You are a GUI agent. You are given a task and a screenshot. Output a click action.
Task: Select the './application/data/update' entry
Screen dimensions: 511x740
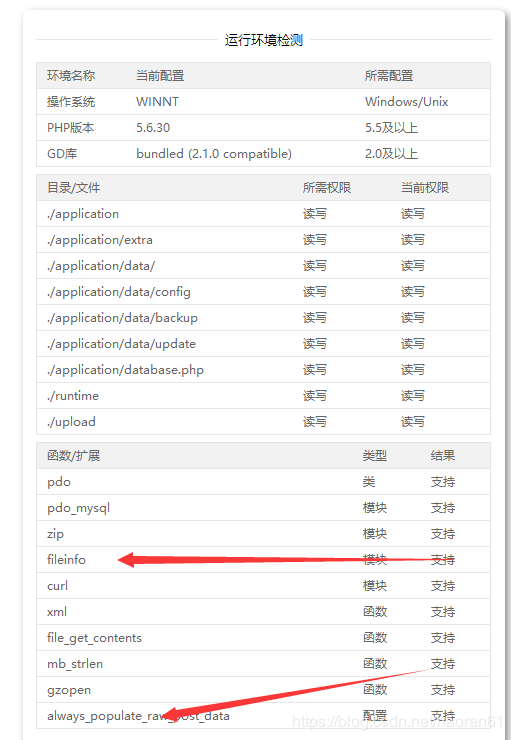(121, 344)
